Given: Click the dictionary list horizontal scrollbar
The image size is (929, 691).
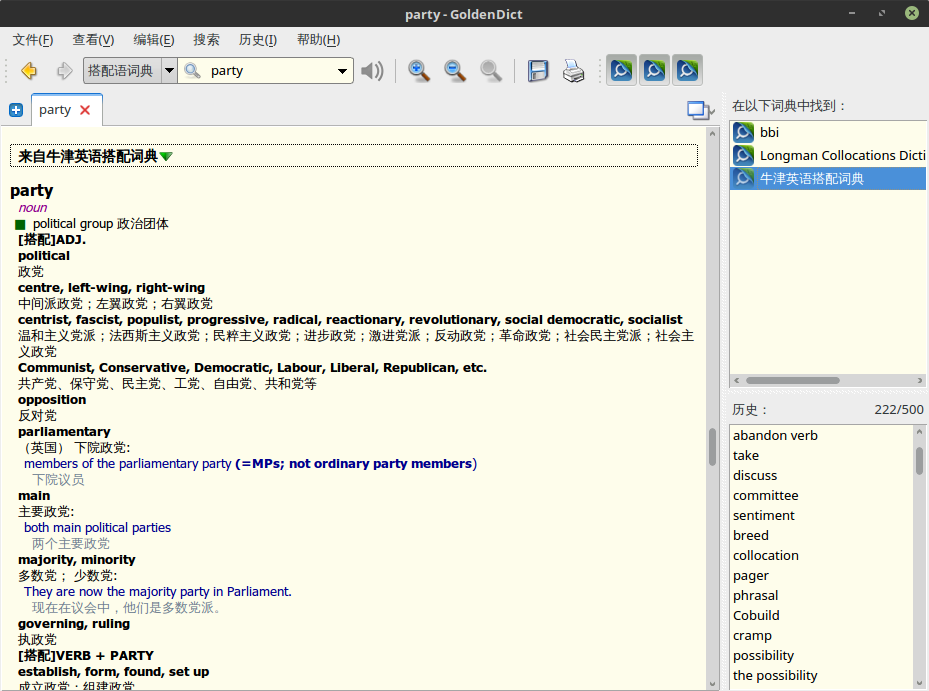Looking at the screenshot, I should point(792,380).
